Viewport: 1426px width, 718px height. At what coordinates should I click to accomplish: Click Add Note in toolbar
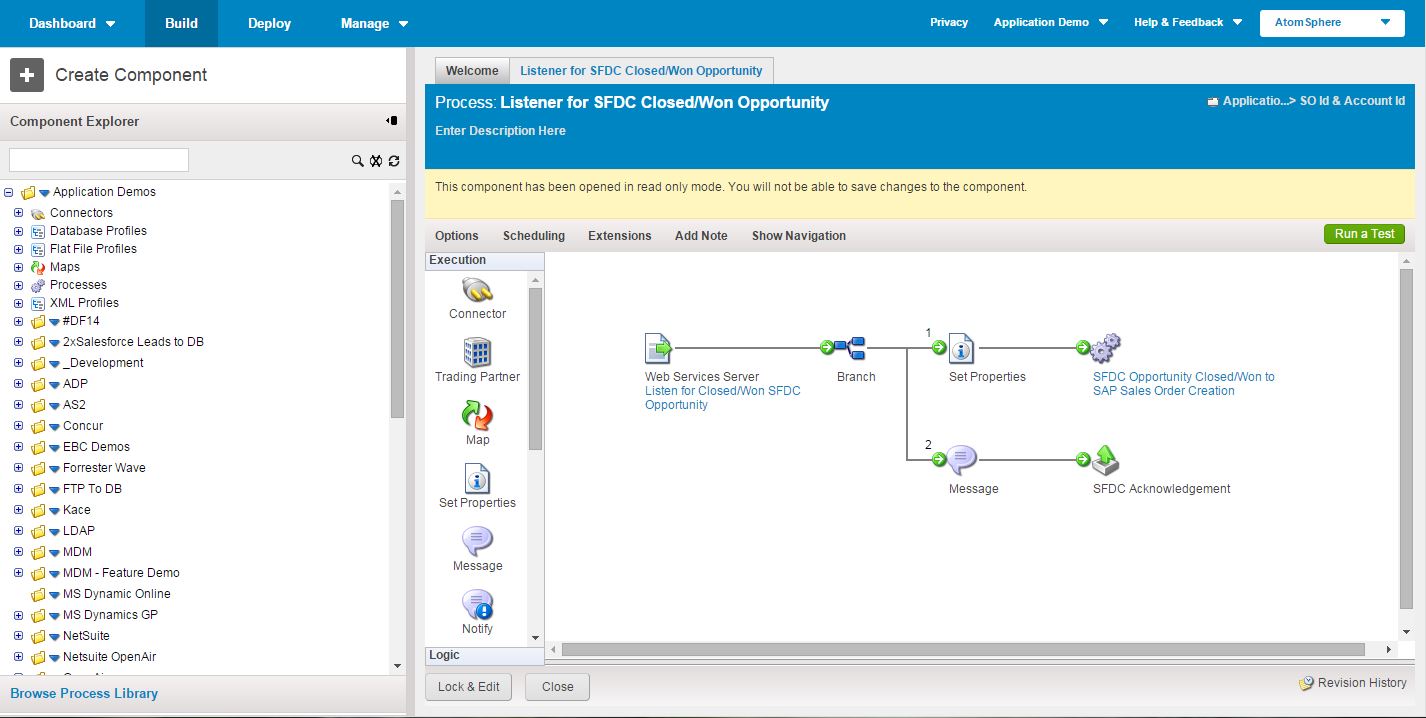coord(701,236)
